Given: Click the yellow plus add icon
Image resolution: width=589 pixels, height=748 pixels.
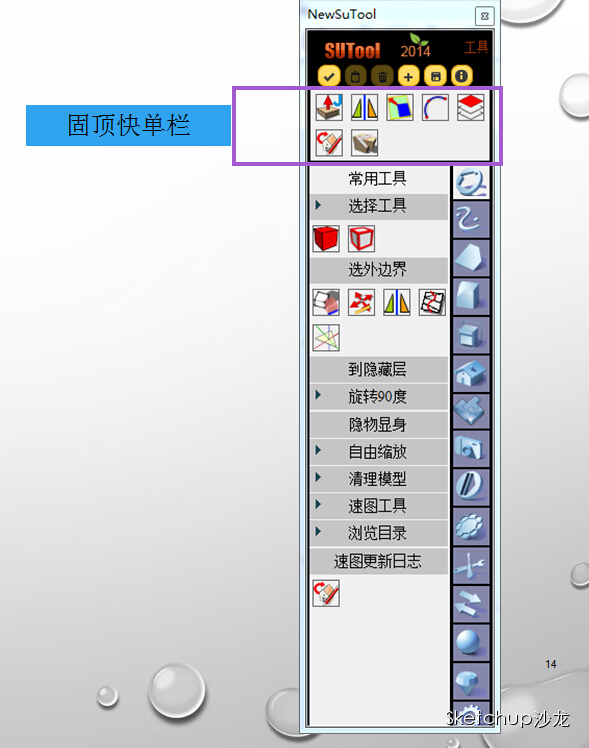Looking at the screenshot, I should pyautogui.click(x=408, y=76).
